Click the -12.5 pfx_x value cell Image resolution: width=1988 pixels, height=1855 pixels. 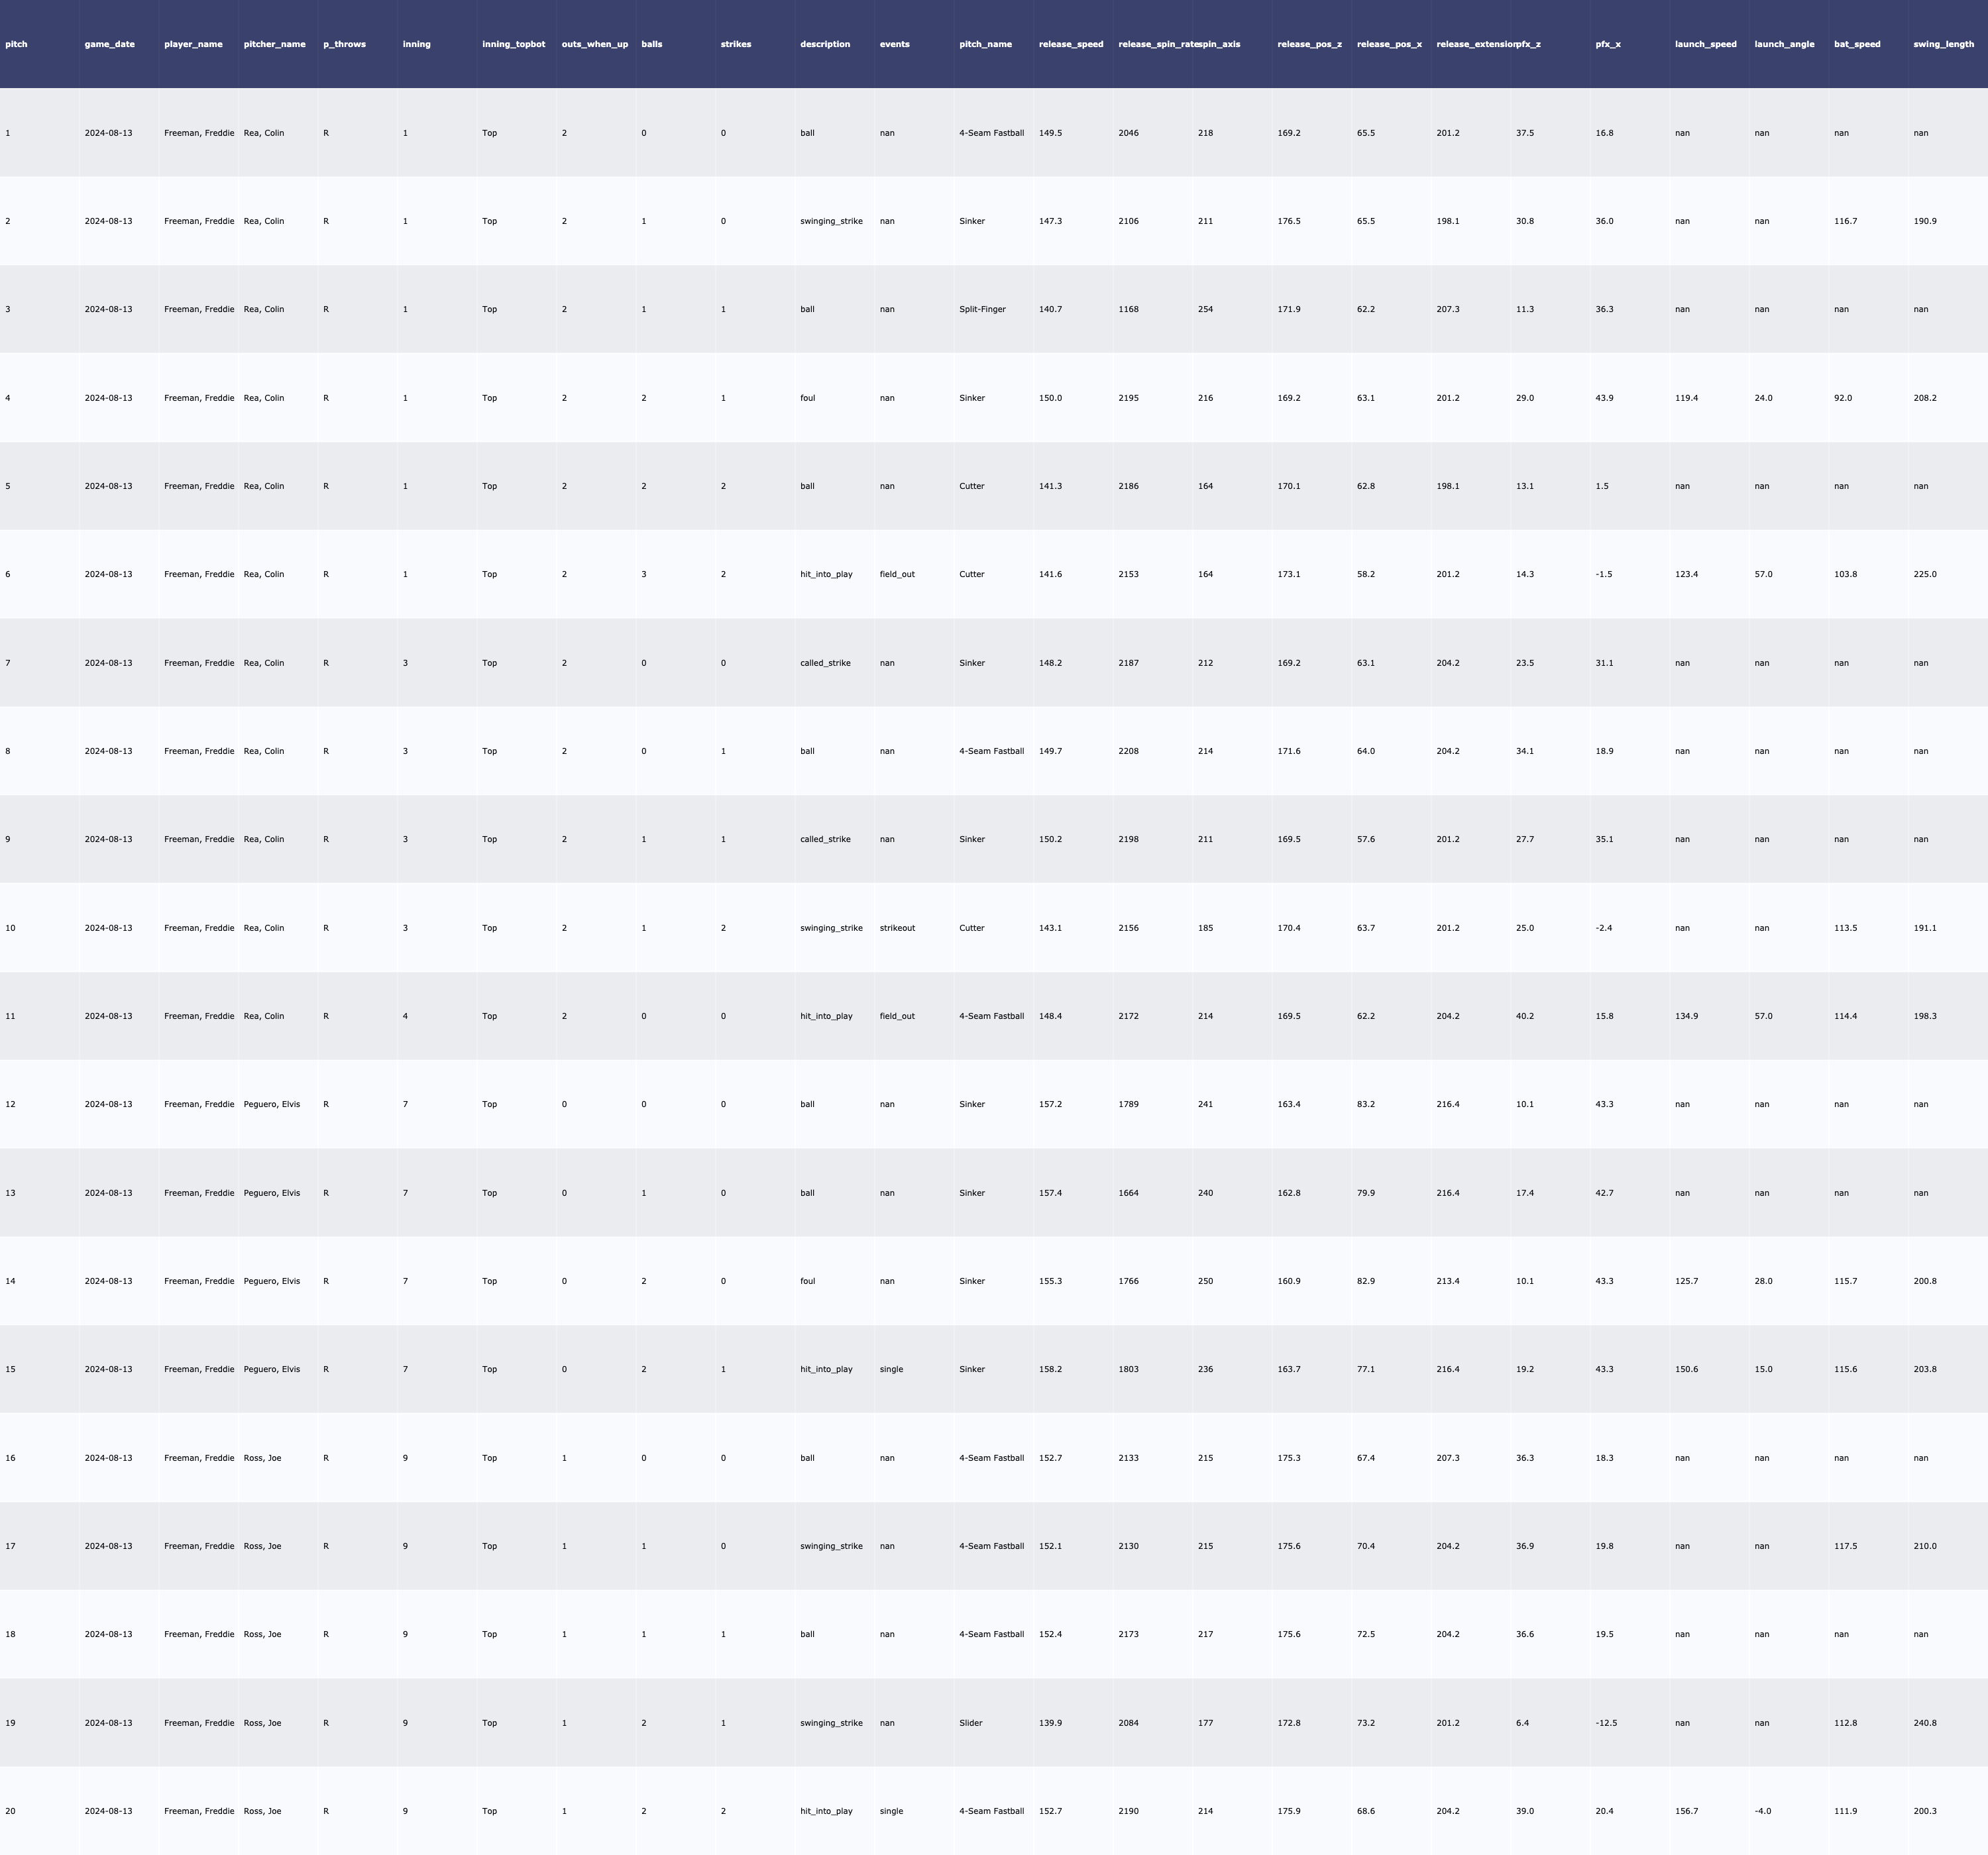pyautogui.click(x=1606, y=1723)
